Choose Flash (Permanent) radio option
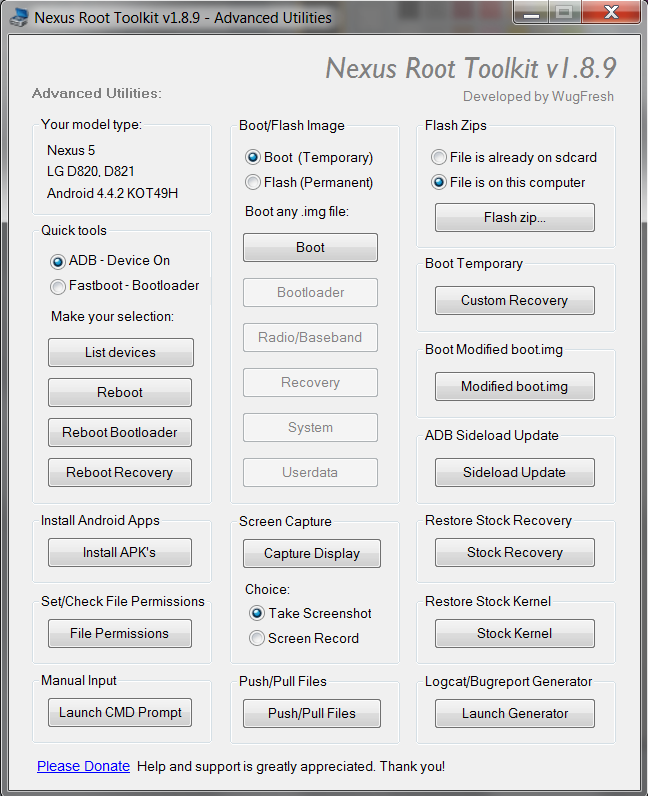The image size is (648, 796). tap(253, 182)
